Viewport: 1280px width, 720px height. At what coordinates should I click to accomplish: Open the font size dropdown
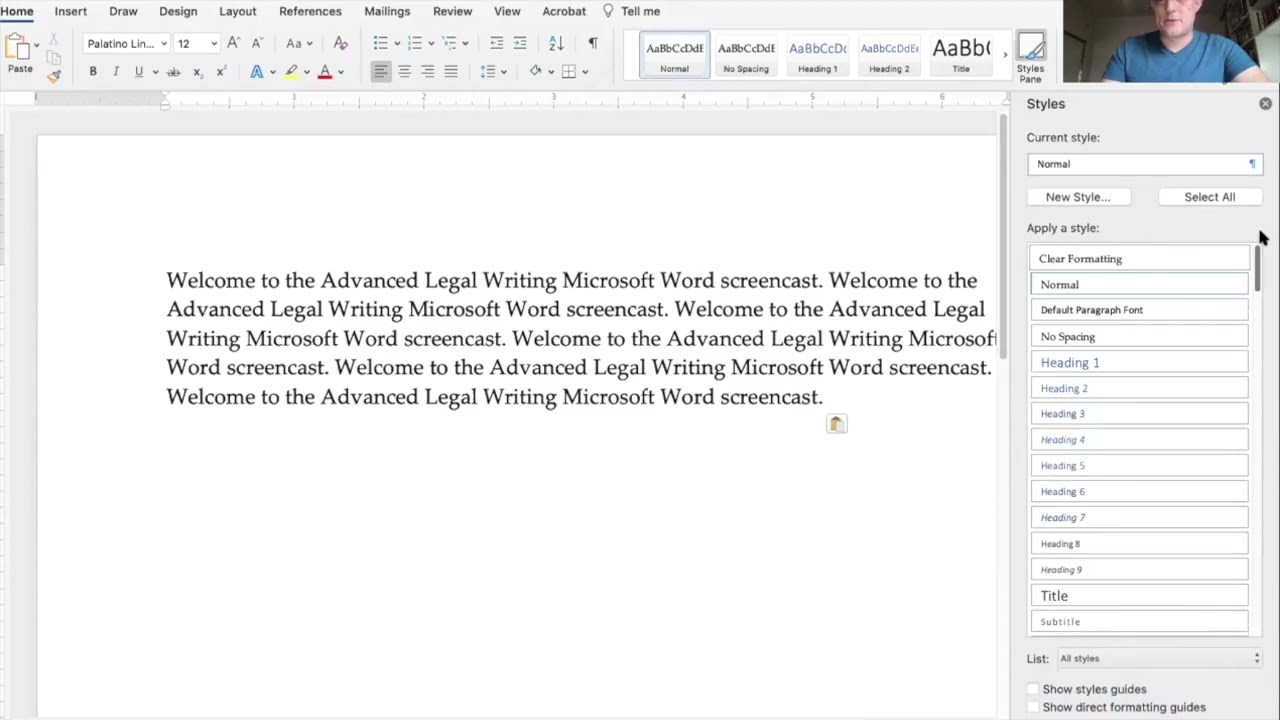point(213,44)
